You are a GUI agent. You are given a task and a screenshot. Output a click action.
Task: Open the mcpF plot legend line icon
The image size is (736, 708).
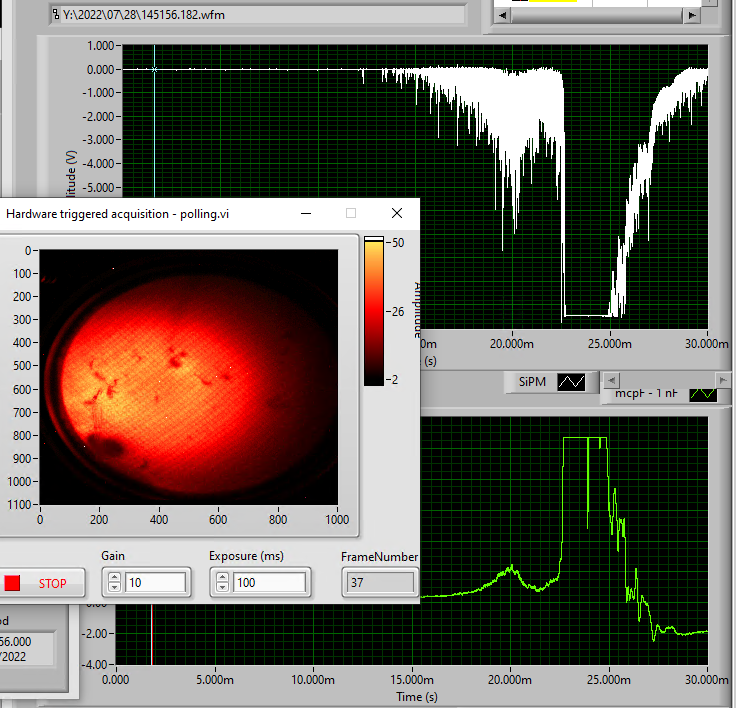tap(703, 394)
